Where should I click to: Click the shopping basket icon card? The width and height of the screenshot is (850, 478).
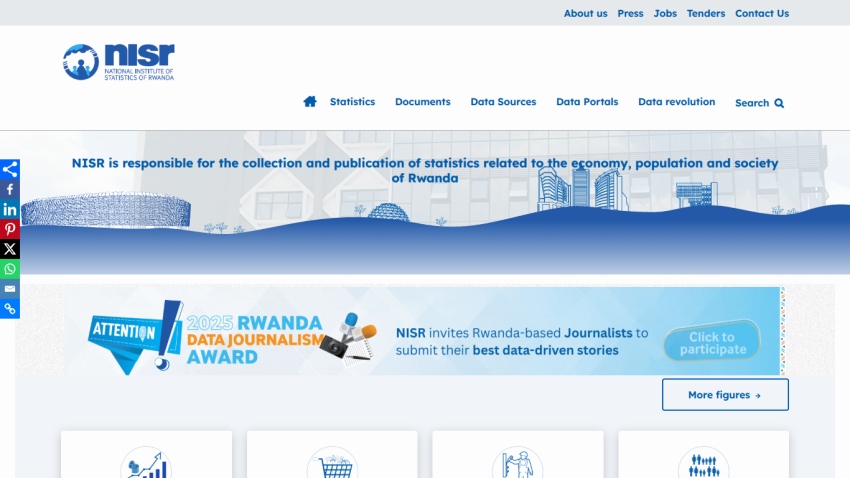pos(332,455)
